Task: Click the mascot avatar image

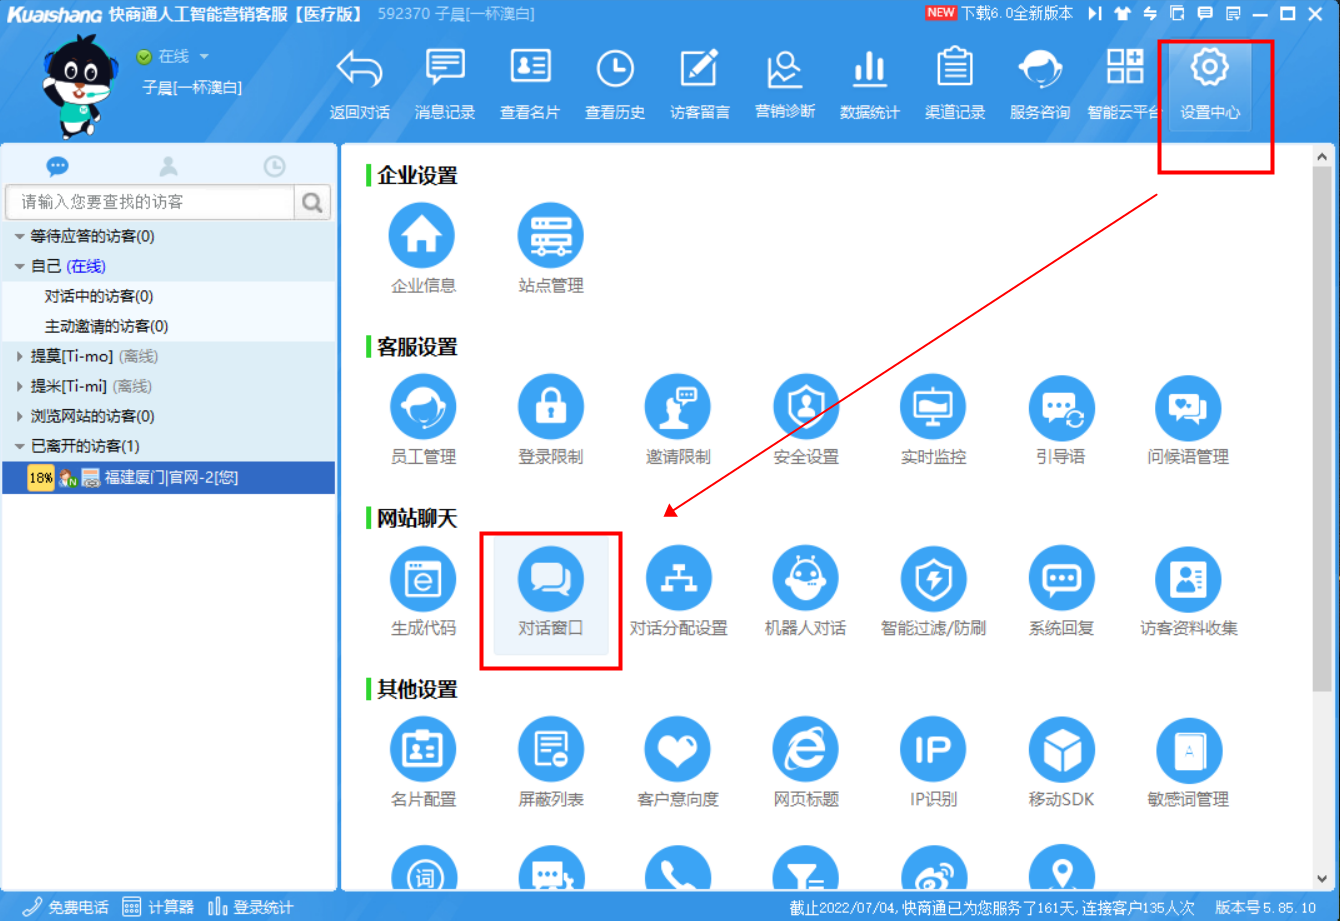Action: (x=82, y=85)
